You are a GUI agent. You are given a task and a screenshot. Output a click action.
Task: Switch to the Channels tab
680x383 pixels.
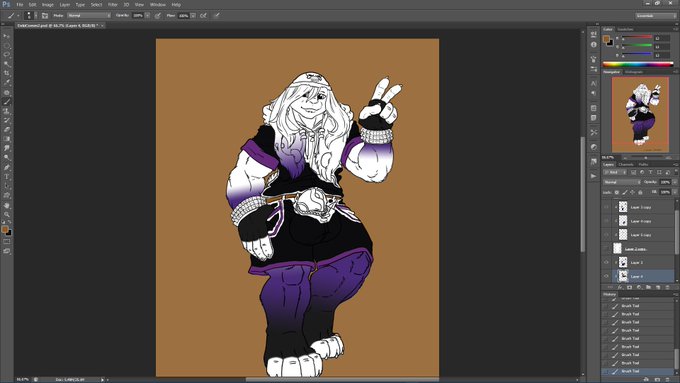626,164
